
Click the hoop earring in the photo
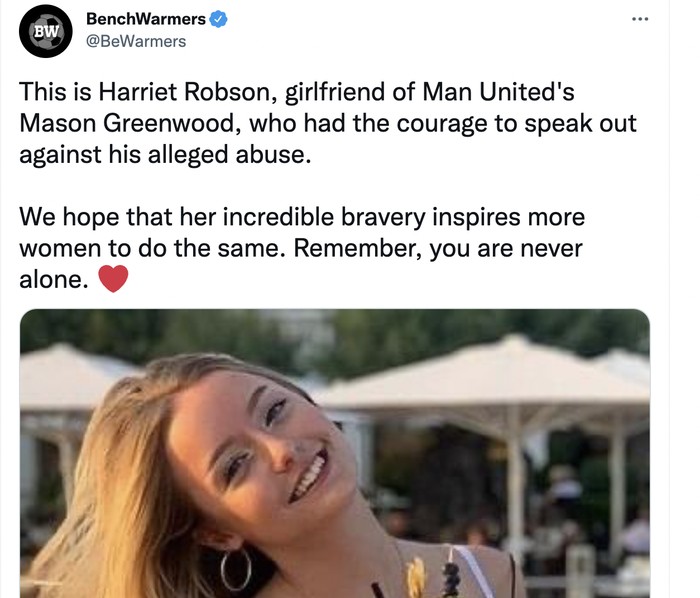[236, 570]
